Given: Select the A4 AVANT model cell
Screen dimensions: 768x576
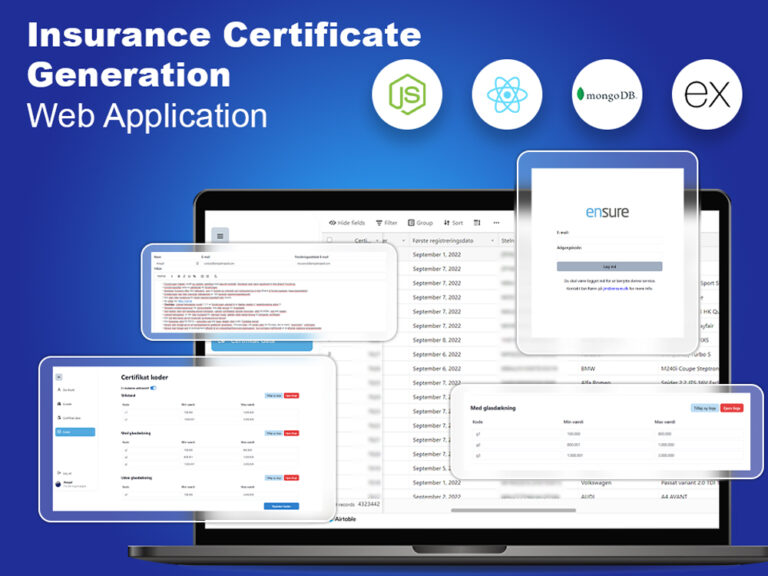Looking at the screenshot, I should 674,497.
